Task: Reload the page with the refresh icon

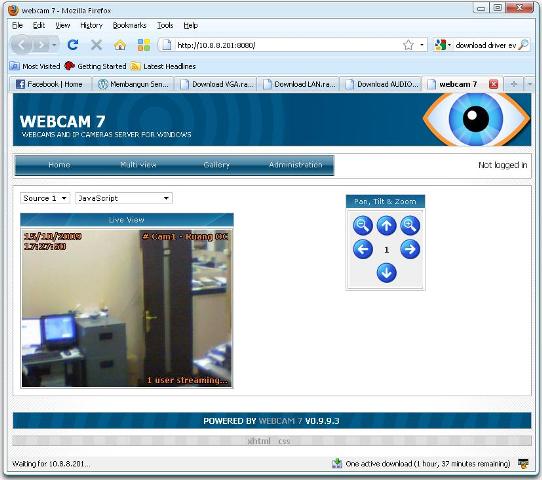Action: 73,45
